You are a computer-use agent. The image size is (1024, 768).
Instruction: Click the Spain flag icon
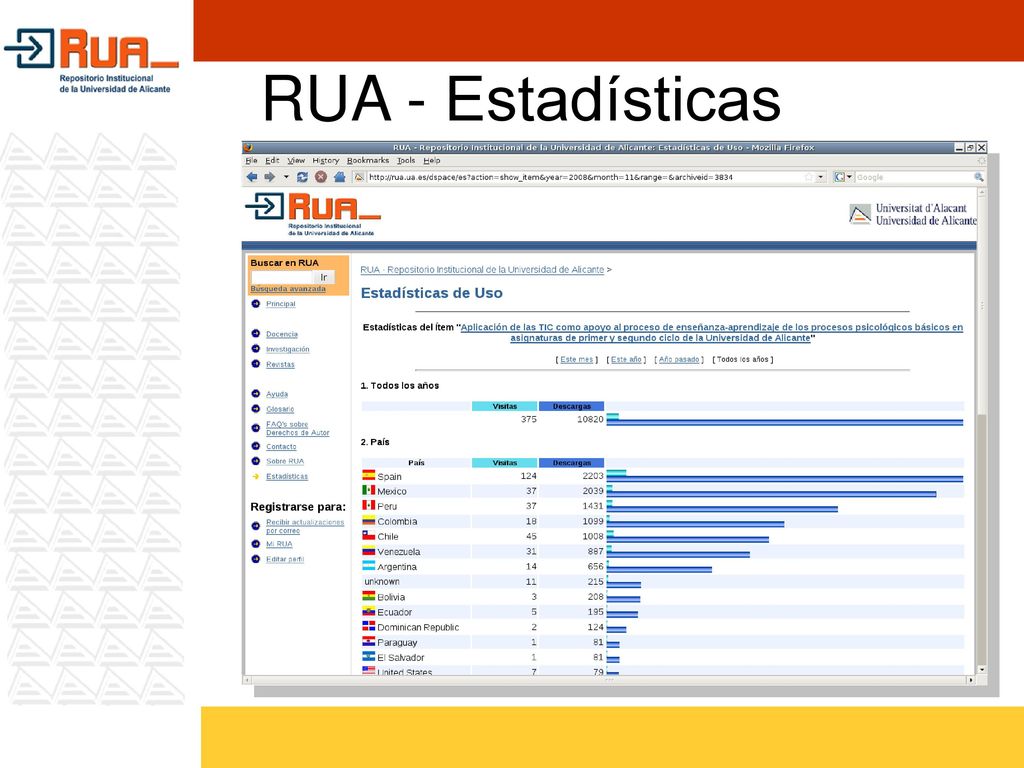click(369, 475)
